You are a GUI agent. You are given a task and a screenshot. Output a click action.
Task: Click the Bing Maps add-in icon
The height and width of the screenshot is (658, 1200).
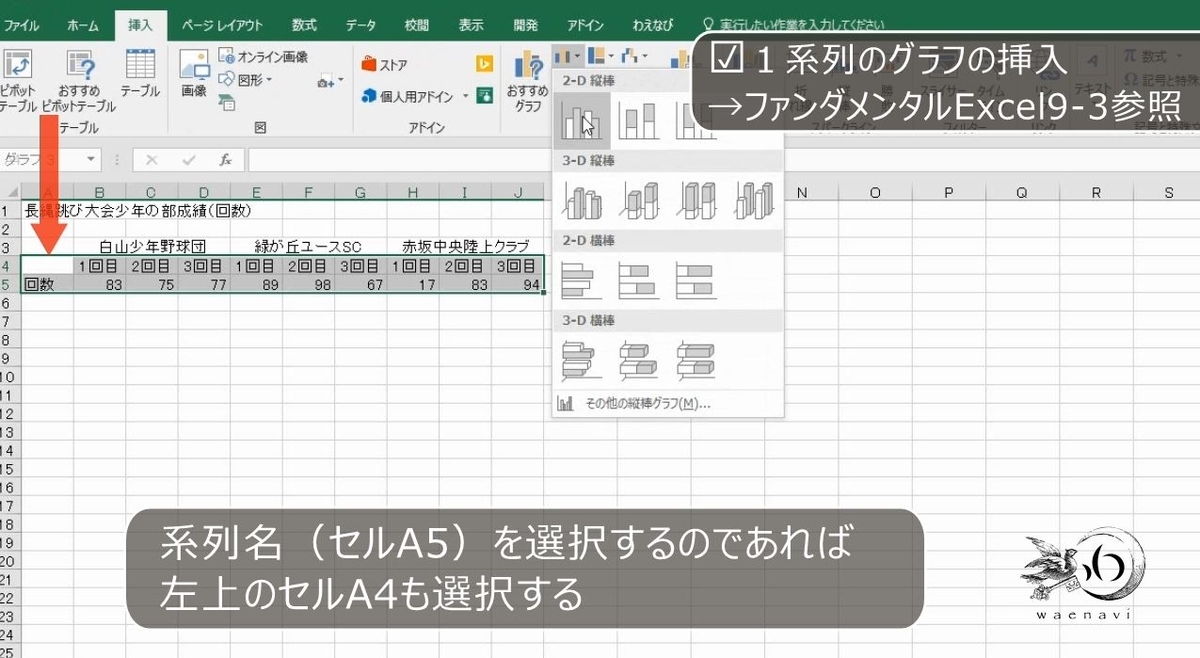coord(485,65)
